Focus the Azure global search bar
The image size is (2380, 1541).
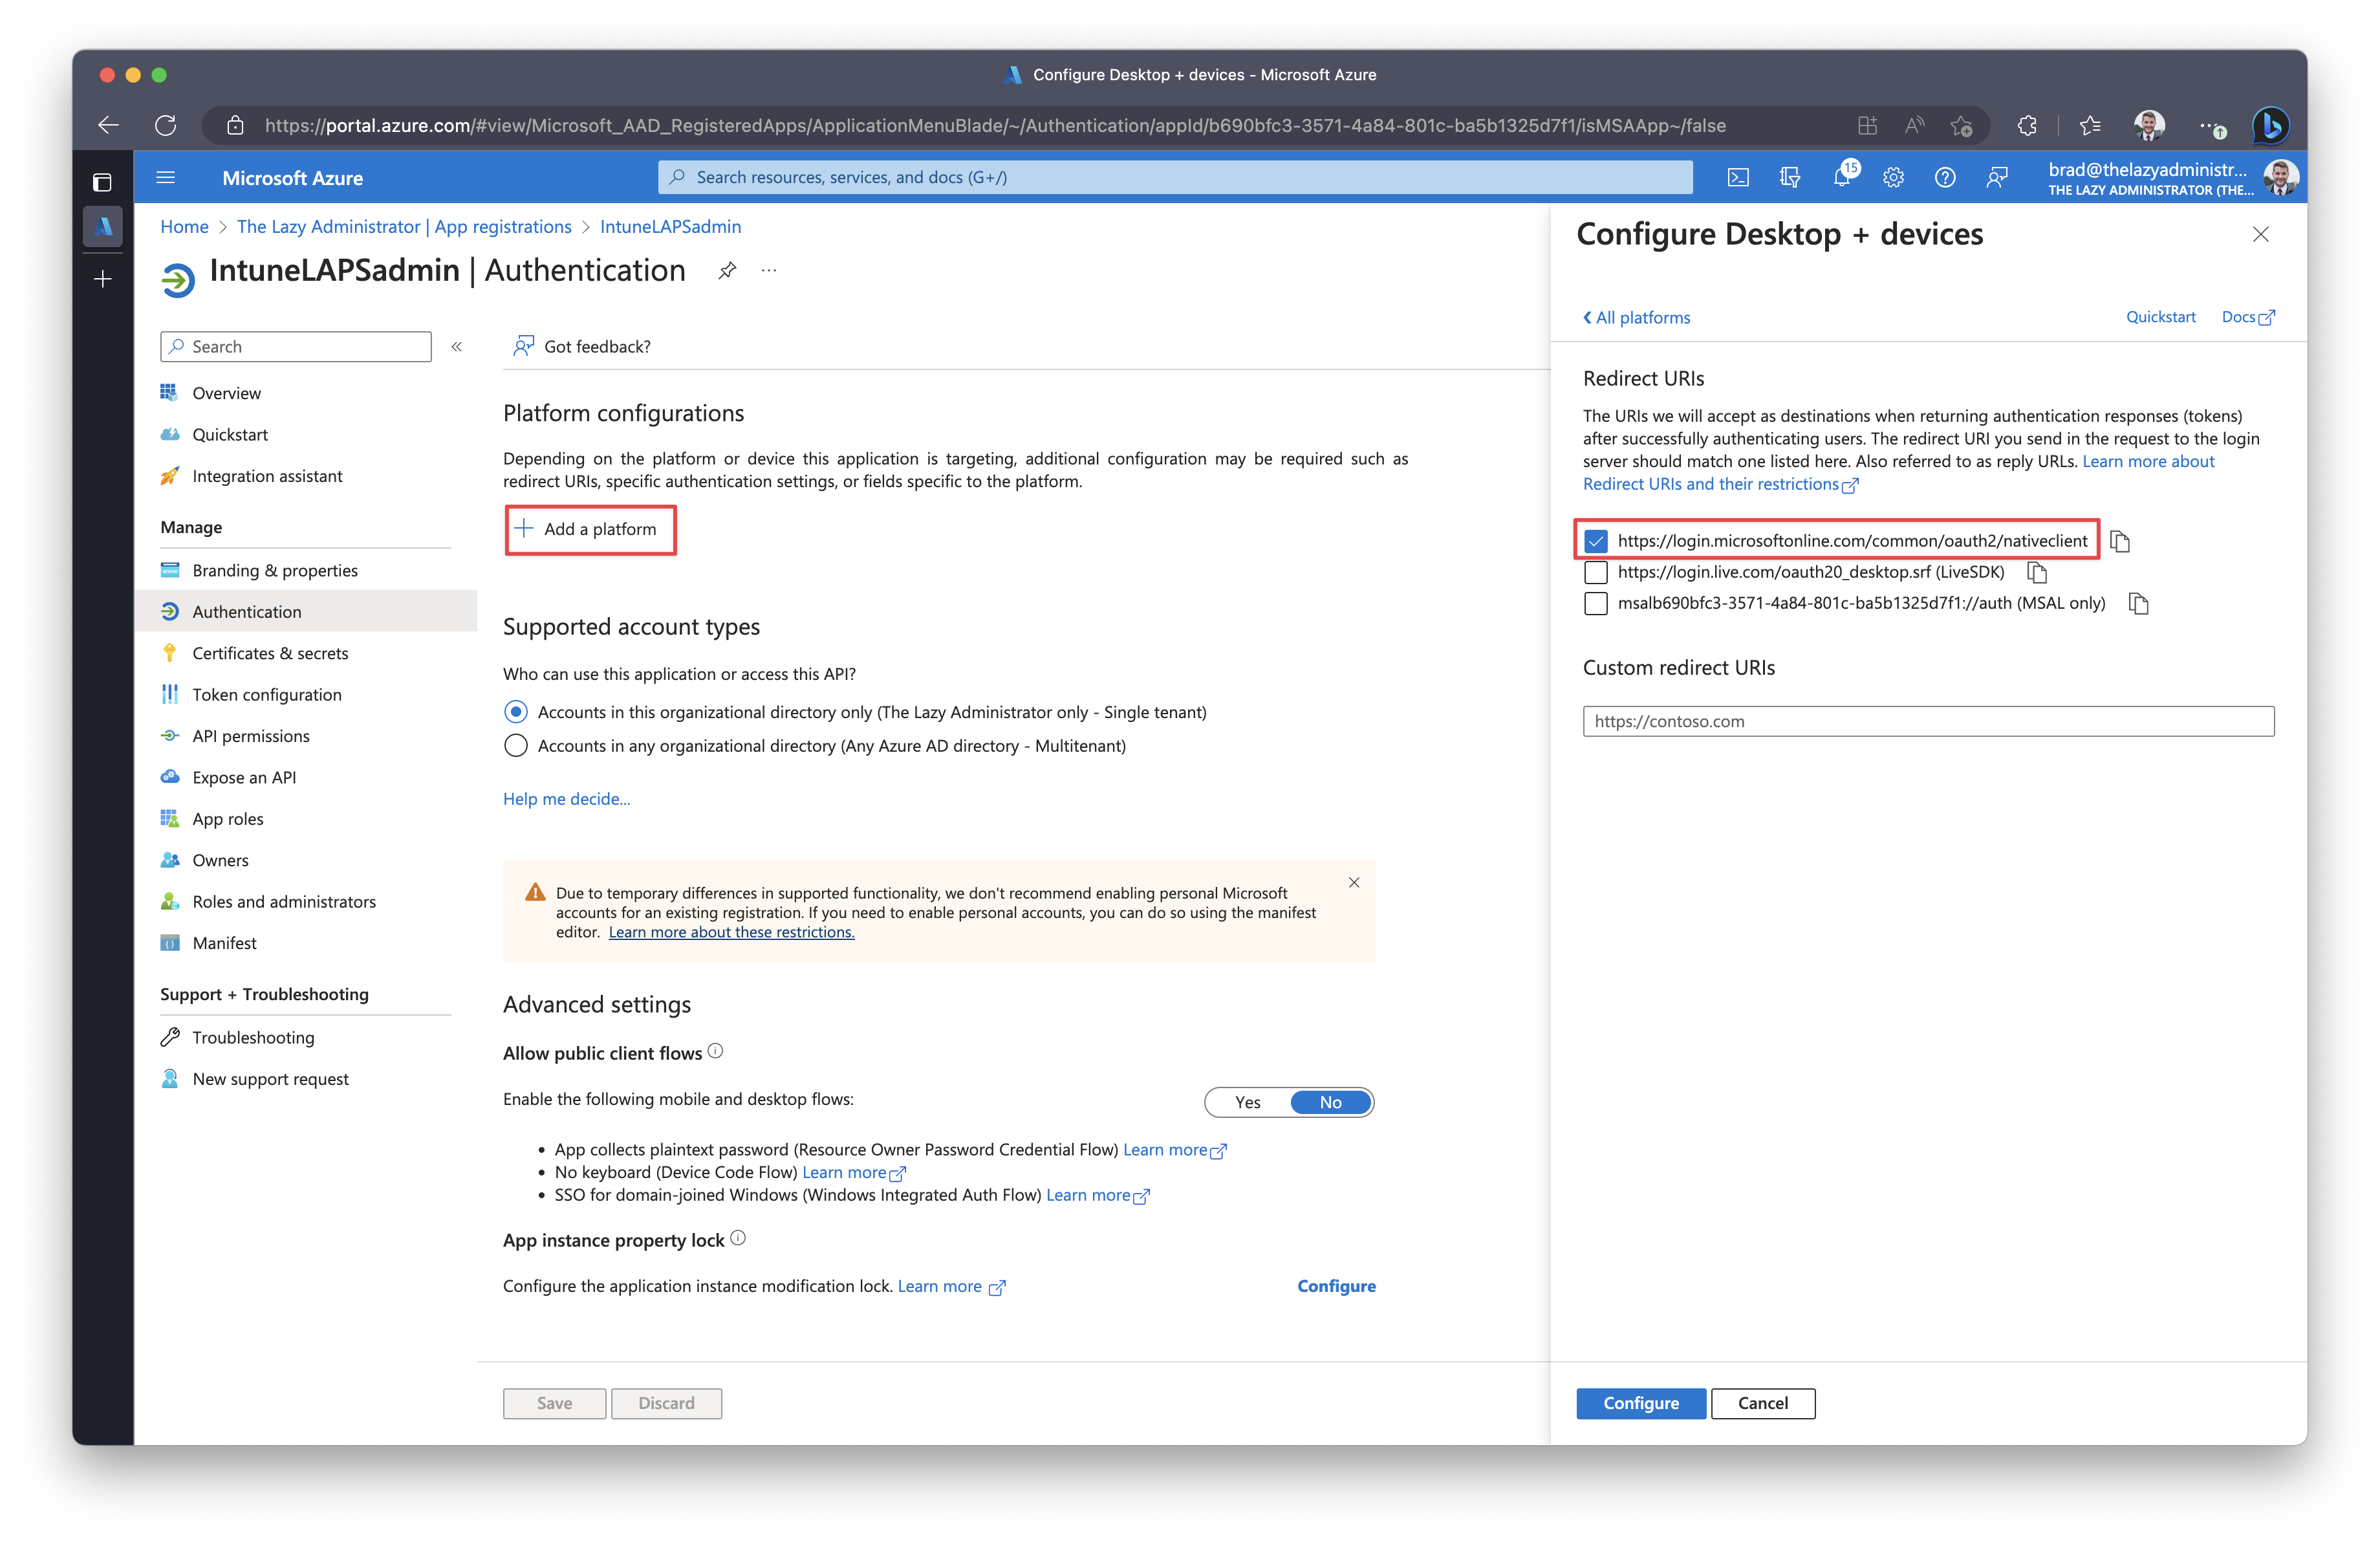[x=1175, y=177]
